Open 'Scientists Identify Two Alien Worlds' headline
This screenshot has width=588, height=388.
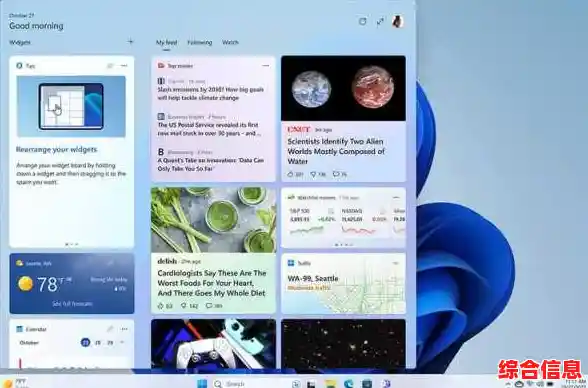336,151
